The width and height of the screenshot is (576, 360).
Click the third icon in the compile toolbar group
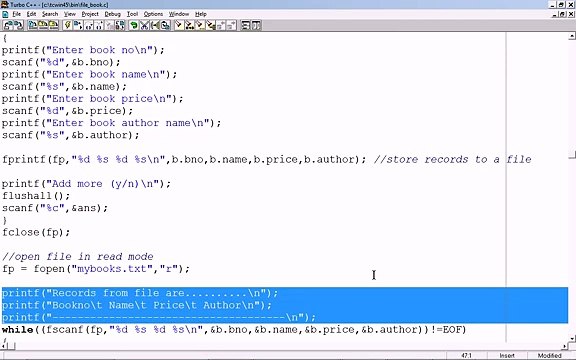(x=89, y=25)
